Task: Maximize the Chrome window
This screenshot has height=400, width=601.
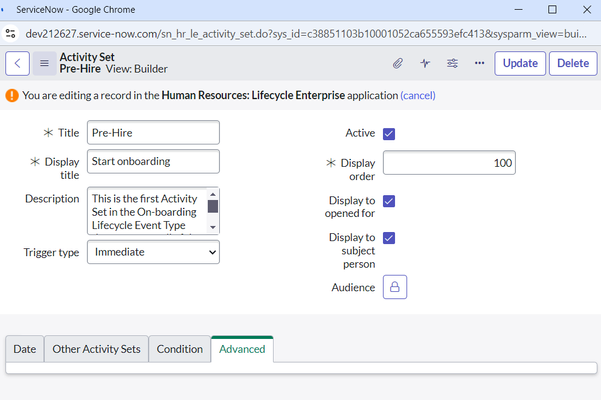Action: click(552, 10)
